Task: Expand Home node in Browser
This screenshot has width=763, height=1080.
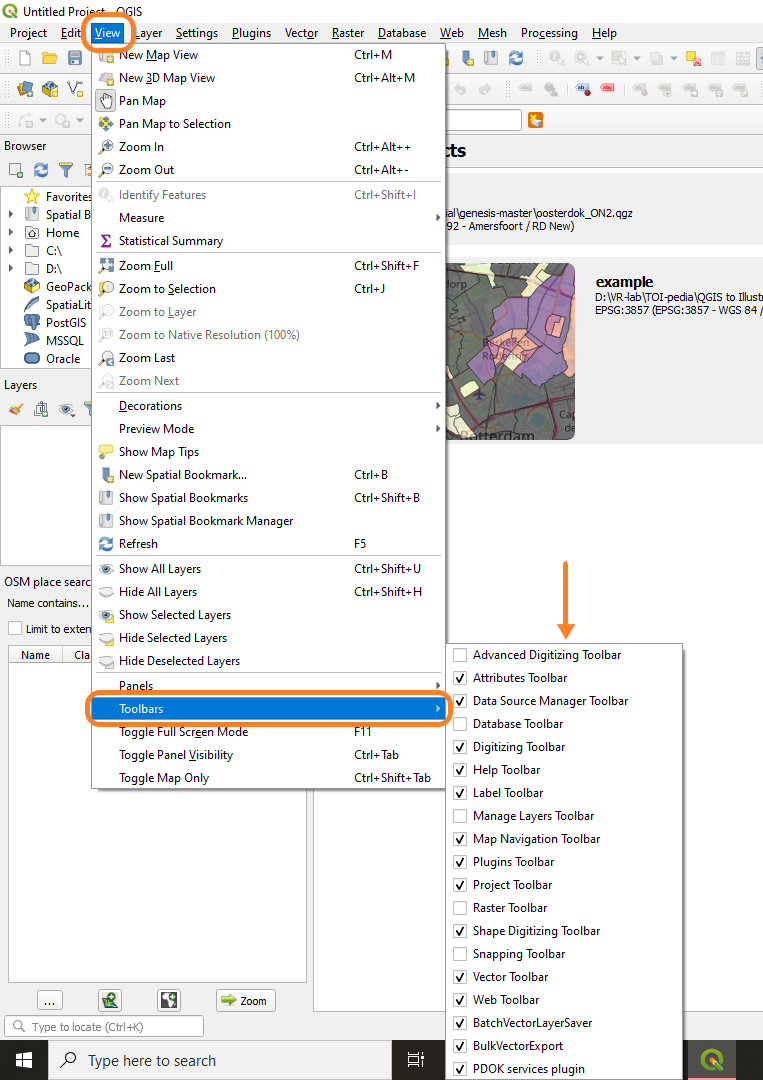Action: pyautogui.click(x=10, y=233)
